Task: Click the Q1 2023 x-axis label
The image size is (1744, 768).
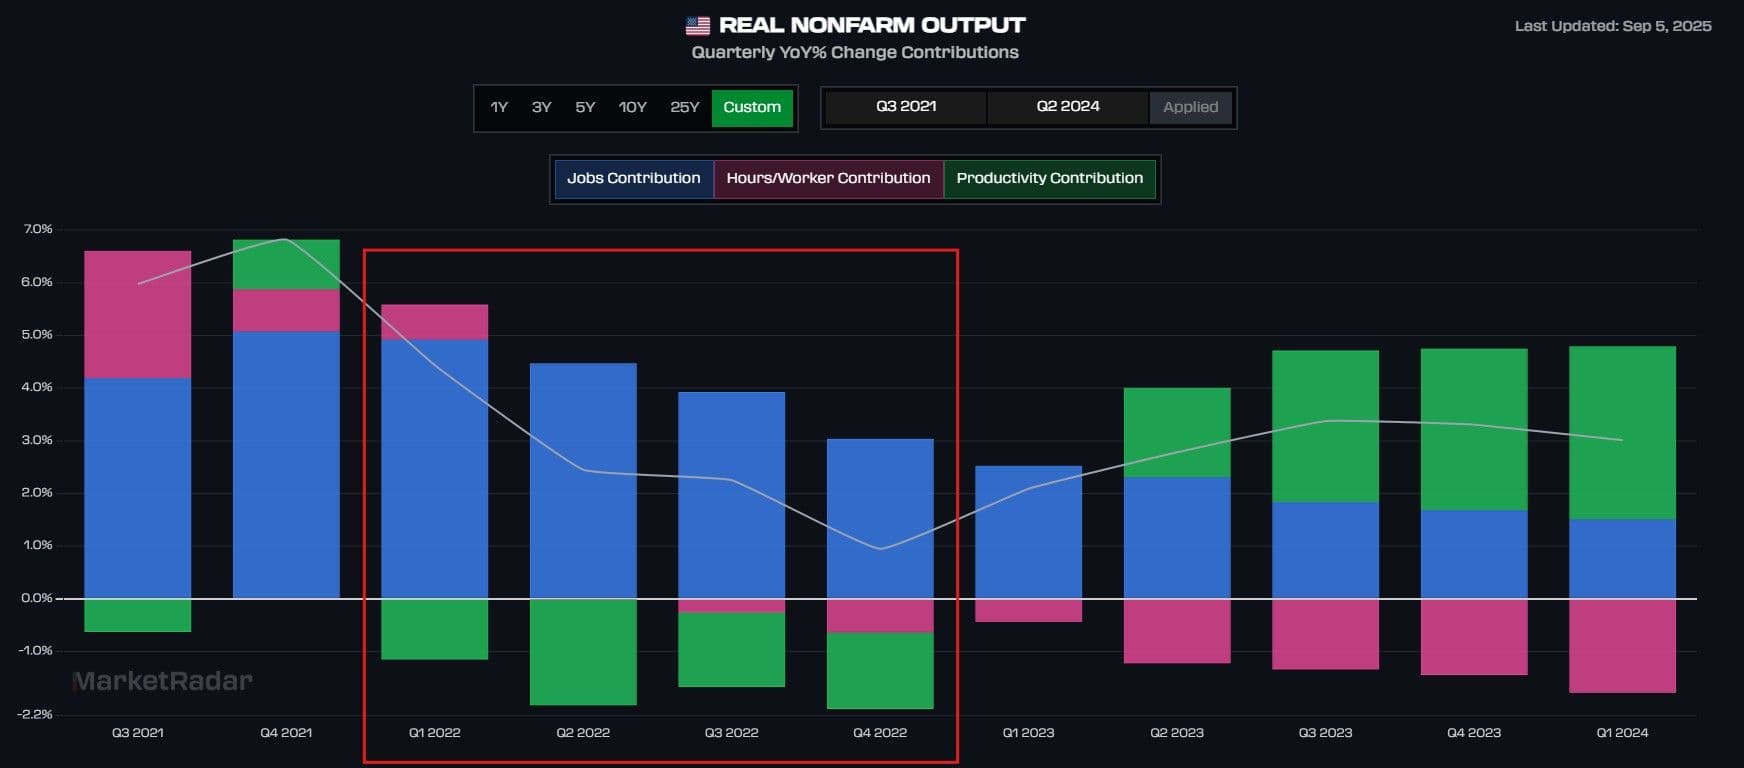Action: pyautogui.click(x=1028, y=733)
